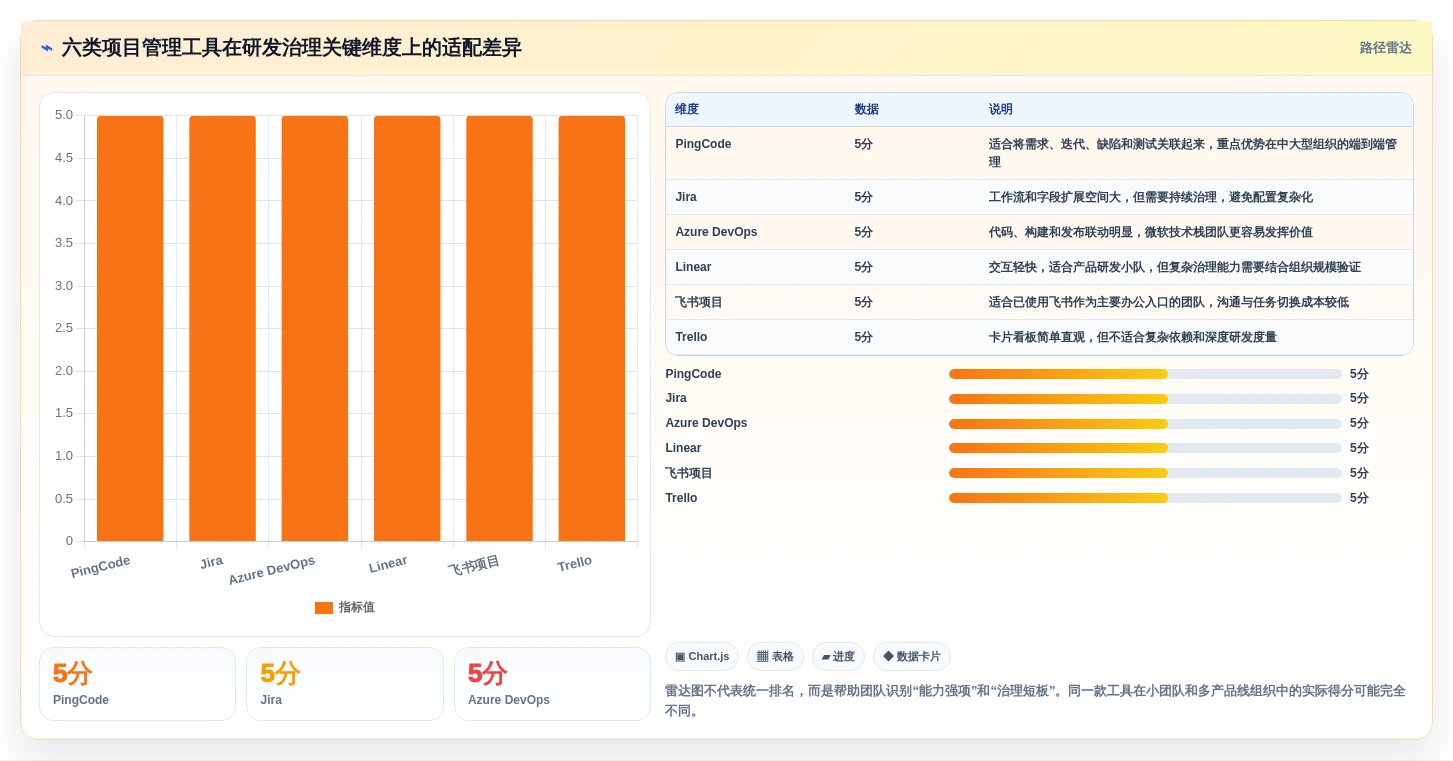Click the 表格 tag
Viewport: 1453px width, 761px height.
click(775, 657)
